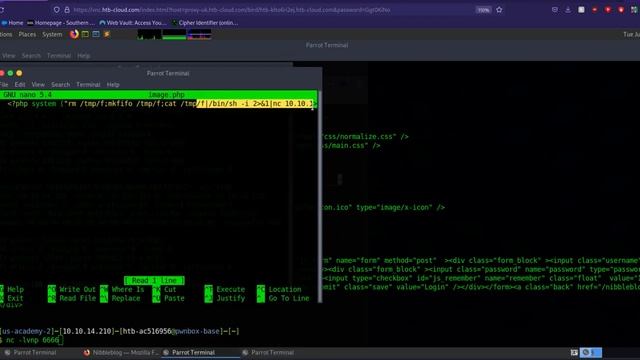Screen dimensions: 640x360
Task: Click nano Cut shortcut
Action: 164,289
